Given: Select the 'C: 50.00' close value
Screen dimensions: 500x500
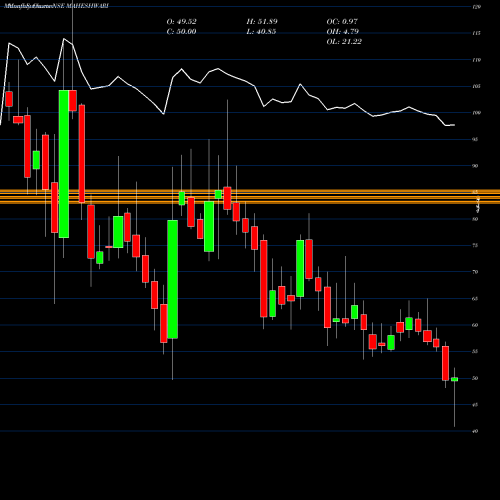Looking at the screenshot, I should [x=181, y=32].
